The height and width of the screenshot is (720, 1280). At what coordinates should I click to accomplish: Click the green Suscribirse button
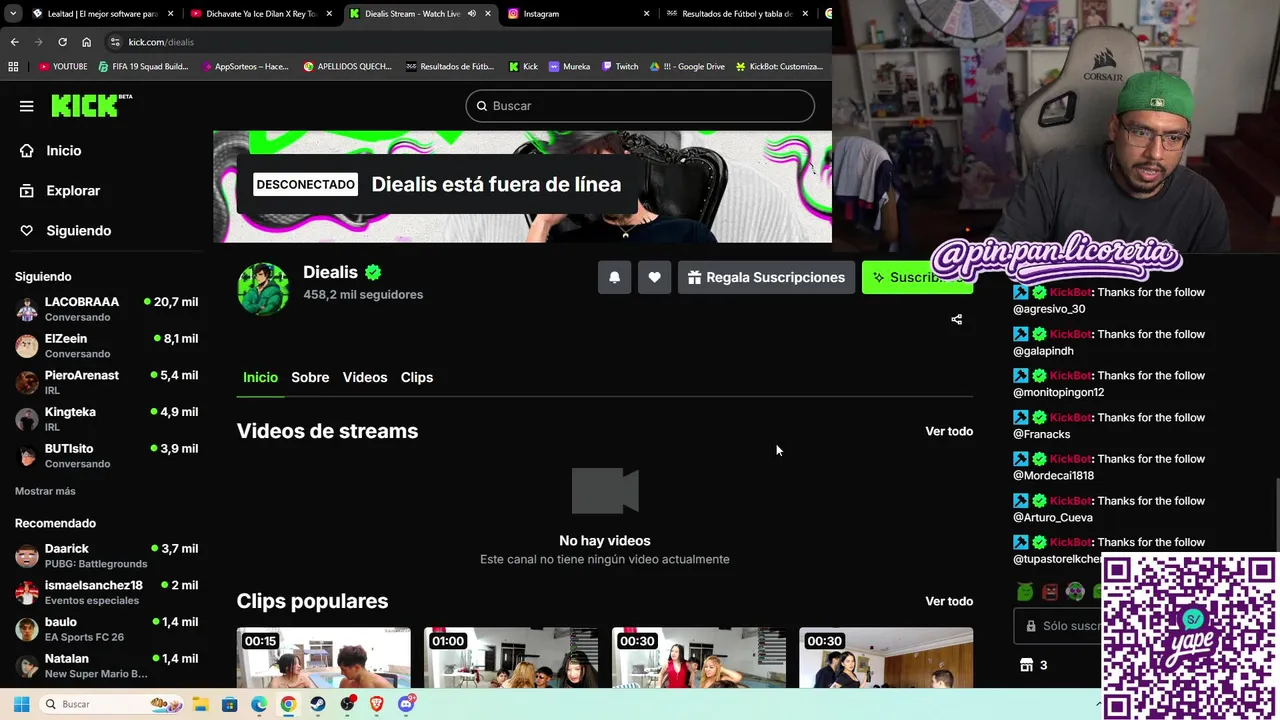(917, 277)
